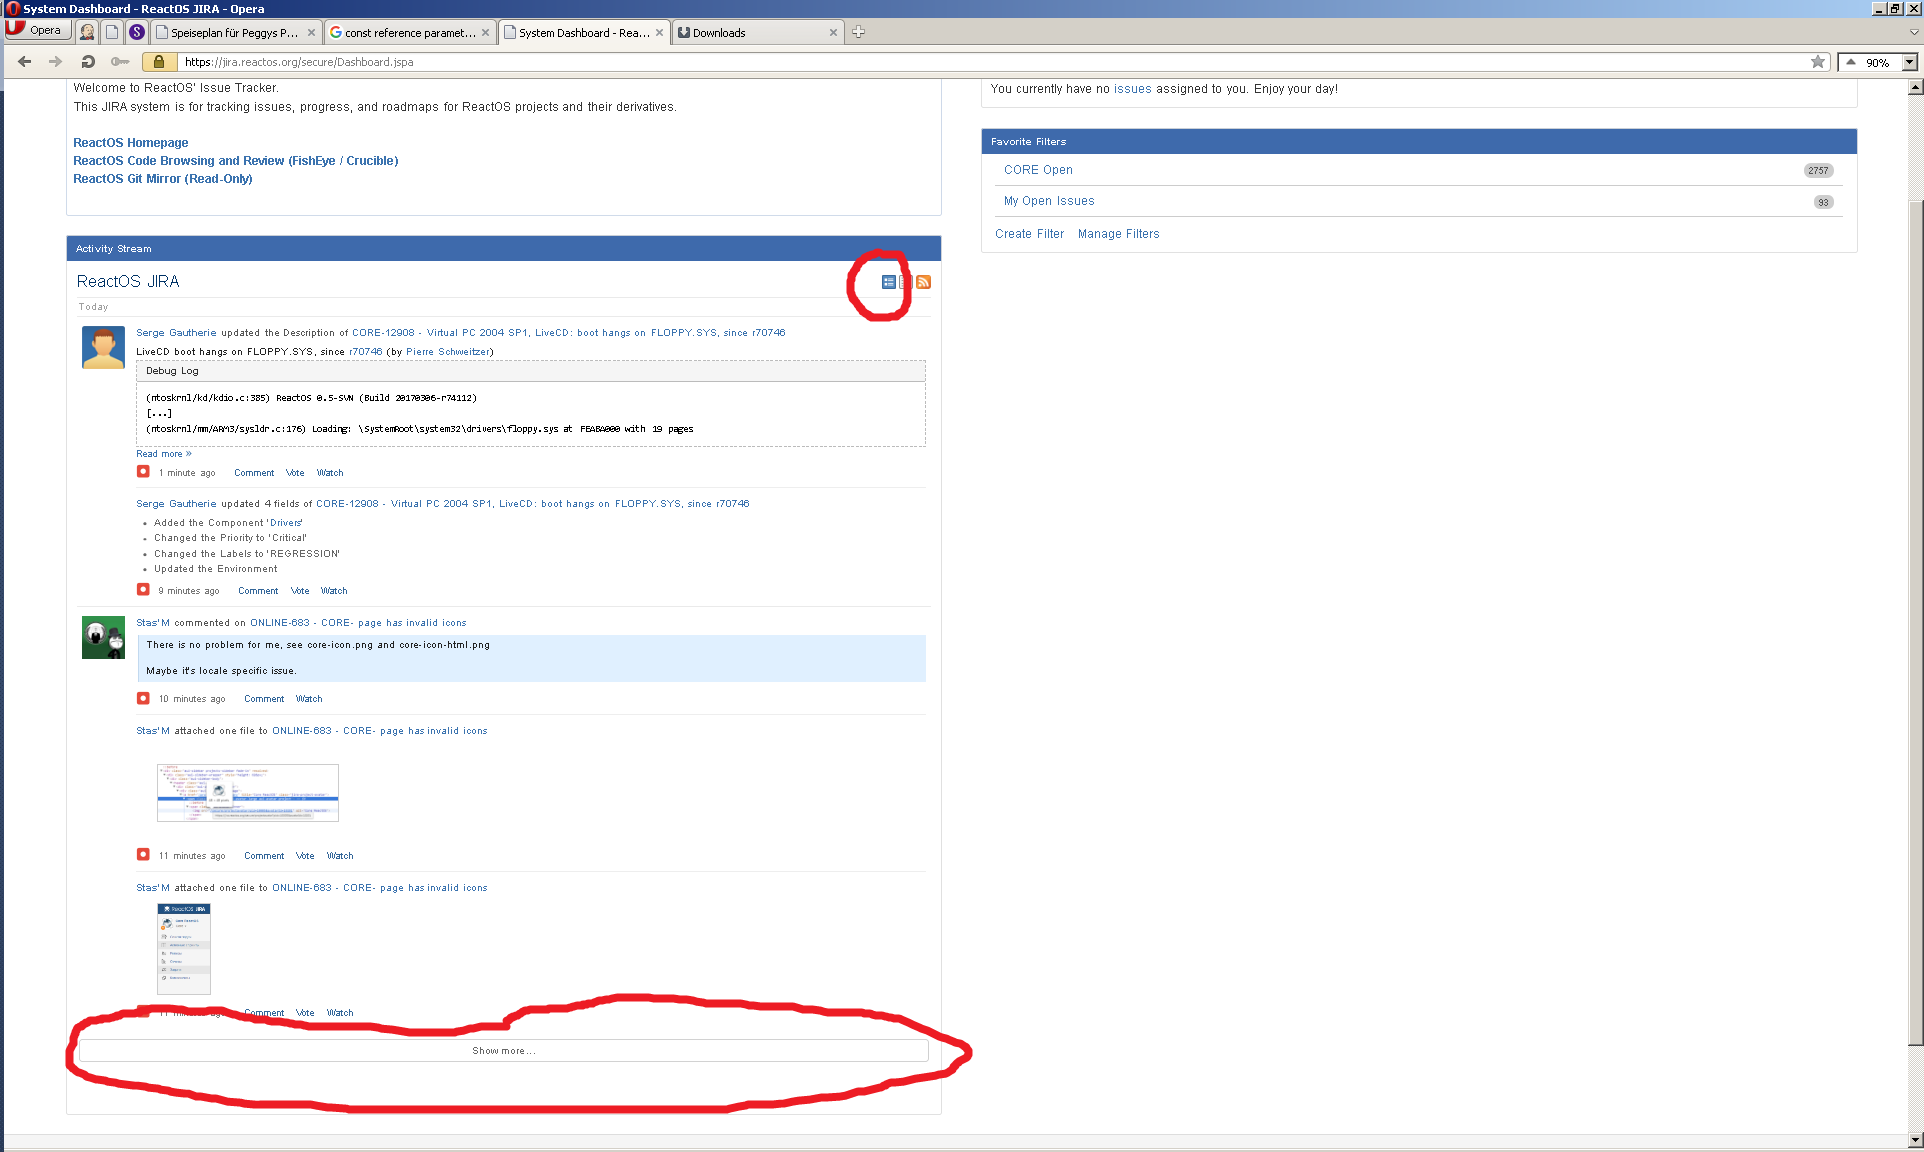This screenshot has width=1924, height=1152.
Task: Switch to the pinned tab with avatar face
Action: point(87,32)
